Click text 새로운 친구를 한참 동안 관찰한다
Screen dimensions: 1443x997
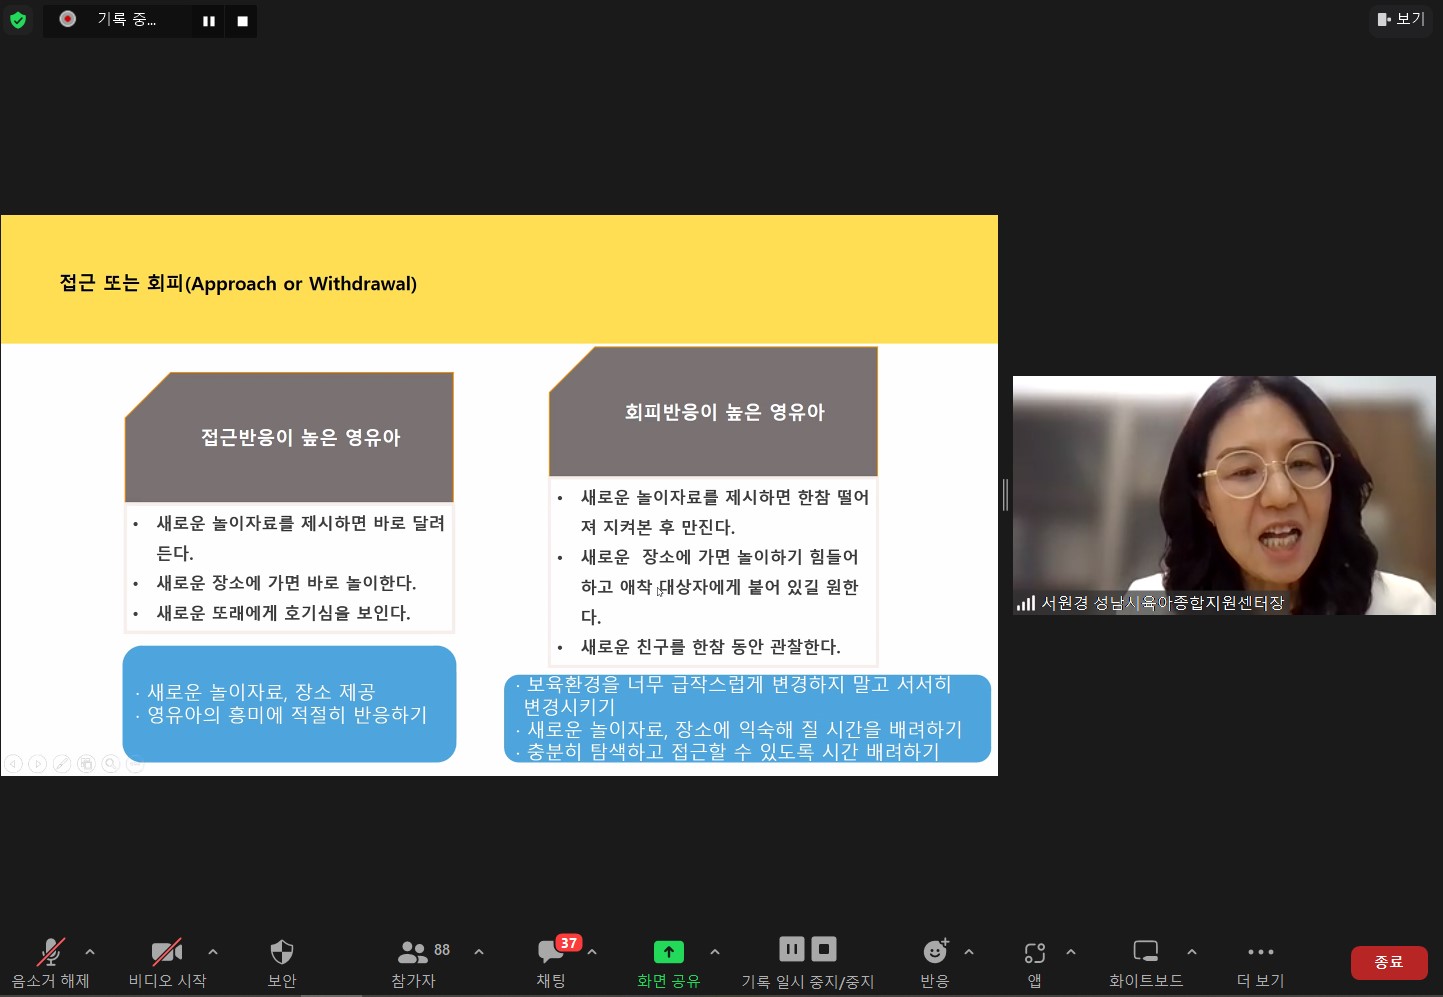[711, 647]
